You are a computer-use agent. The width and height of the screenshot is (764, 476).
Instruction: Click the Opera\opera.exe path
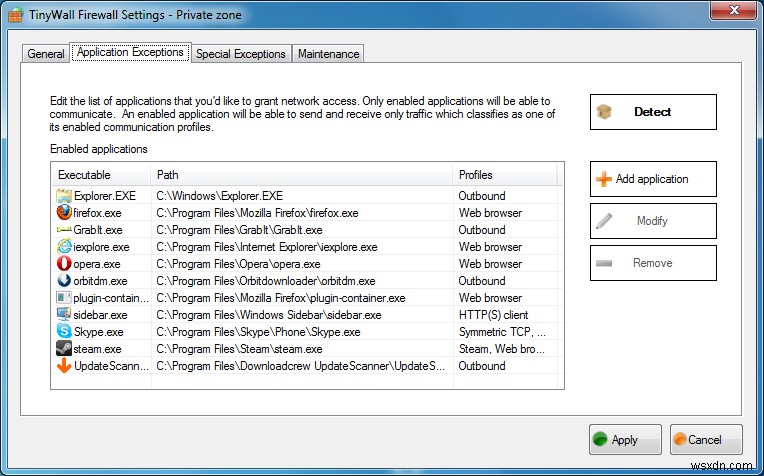[x=238, y=264]
